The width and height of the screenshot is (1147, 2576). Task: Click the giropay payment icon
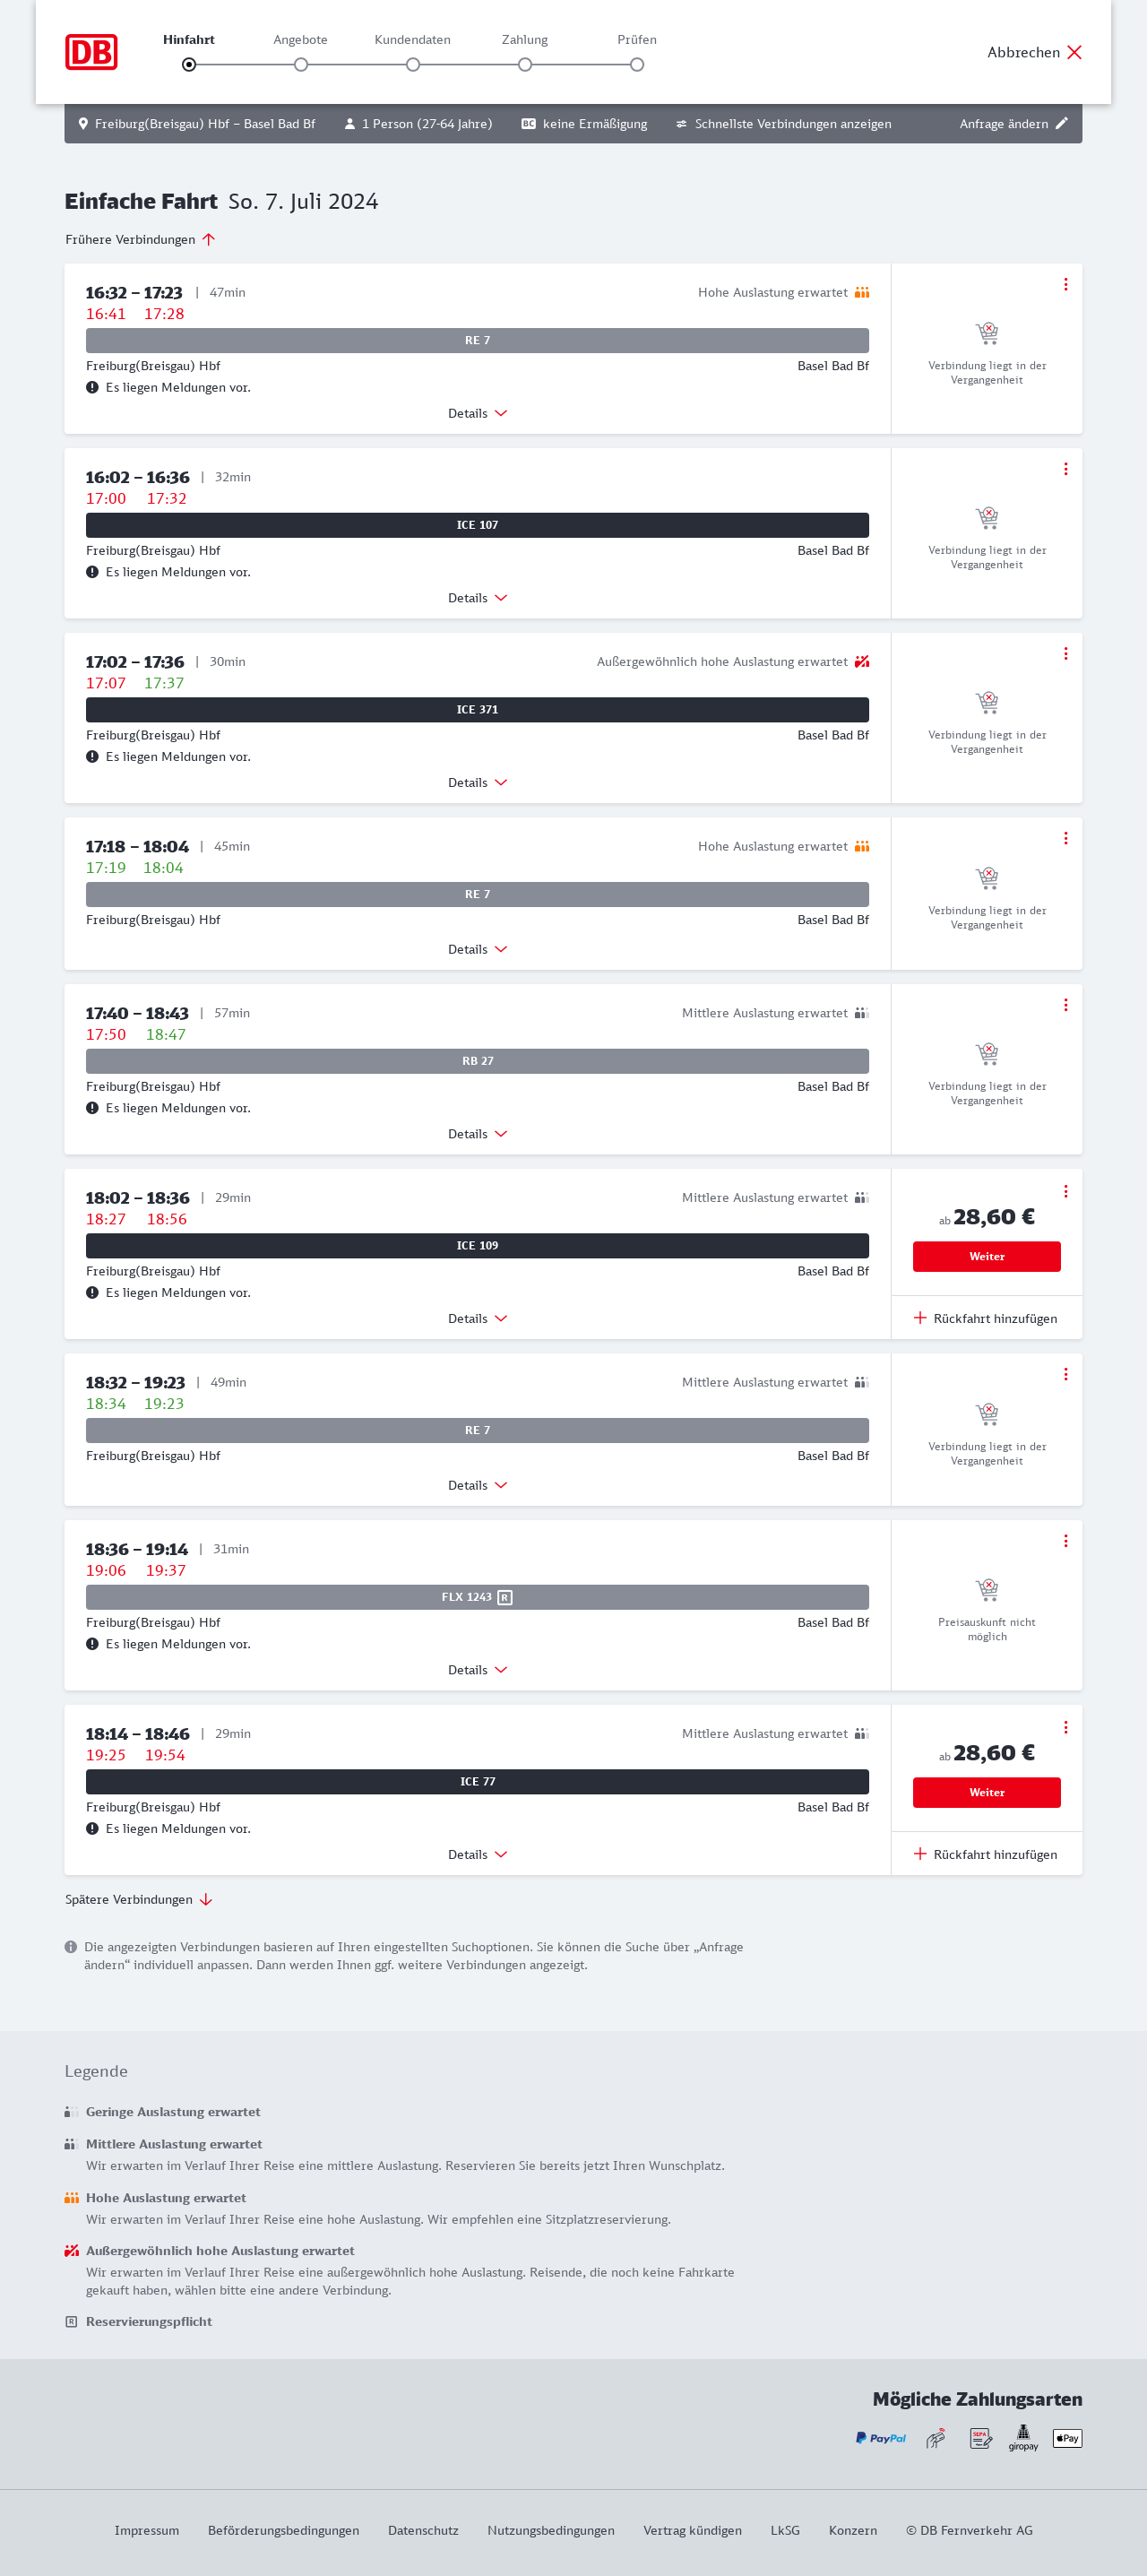pos(1023,2438)
